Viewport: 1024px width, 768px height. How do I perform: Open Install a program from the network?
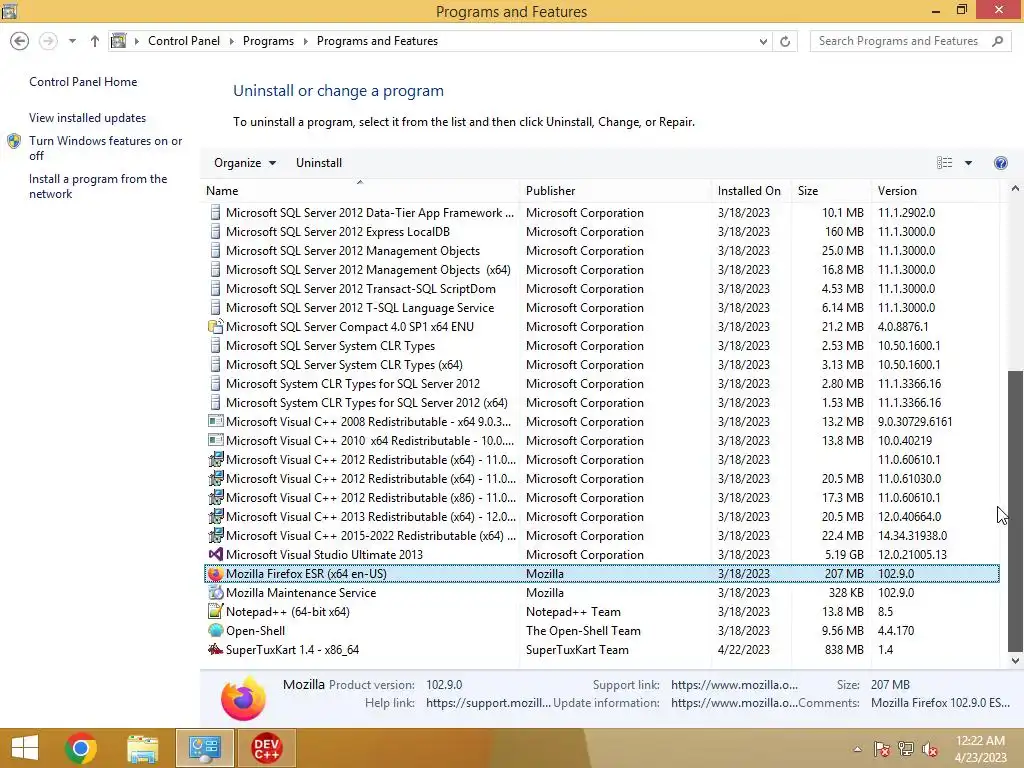(98, 186)
